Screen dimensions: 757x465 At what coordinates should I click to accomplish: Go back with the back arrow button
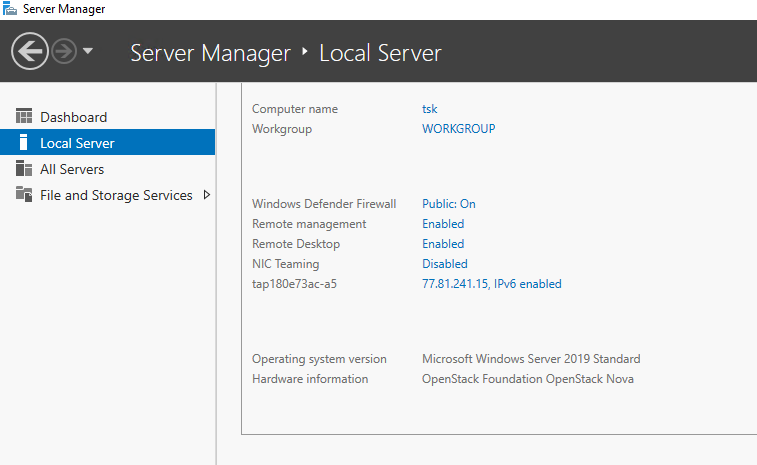coord(30,51)
